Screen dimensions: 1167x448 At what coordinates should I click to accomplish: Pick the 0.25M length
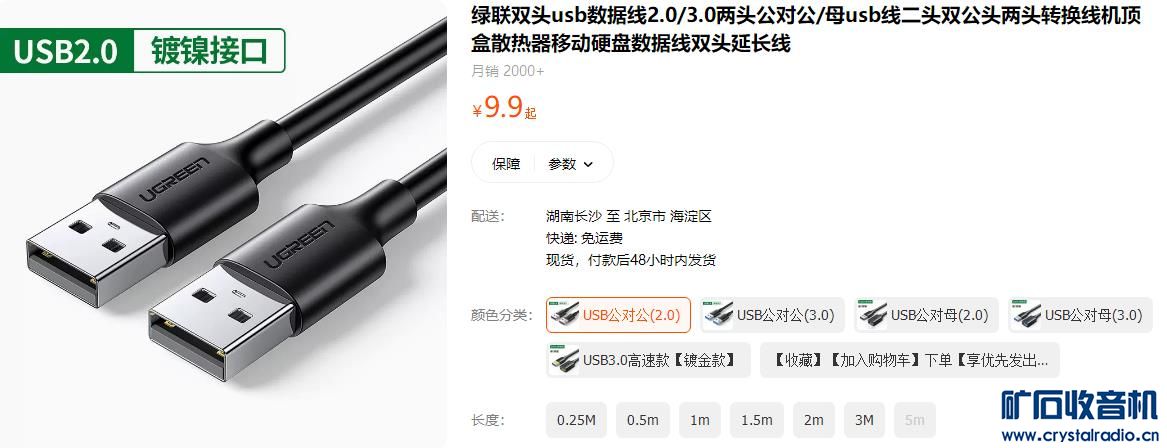click(576, 420)
